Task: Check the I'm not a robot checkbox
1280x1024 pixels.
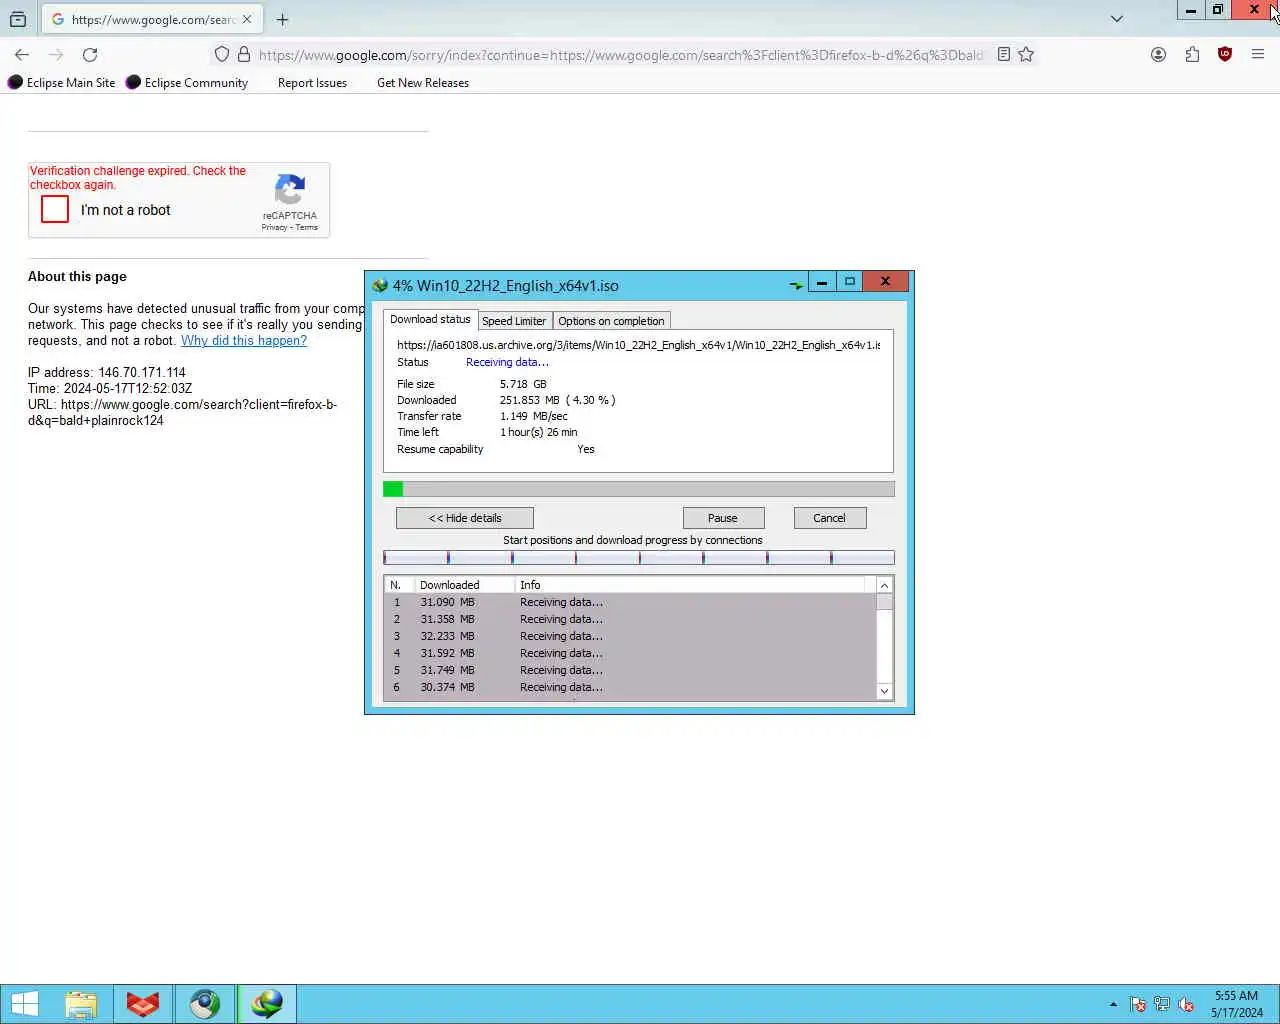Action: pyautogui.click(x=55, y=209)
